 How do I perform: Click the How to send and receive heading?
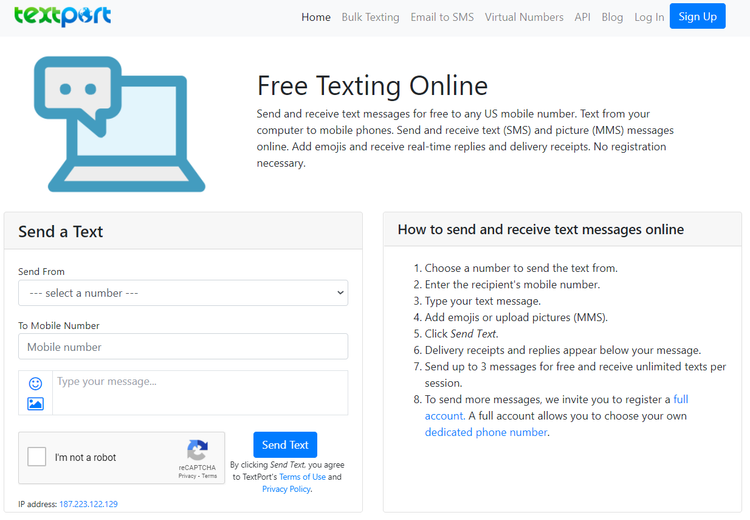tap(540, 230)
